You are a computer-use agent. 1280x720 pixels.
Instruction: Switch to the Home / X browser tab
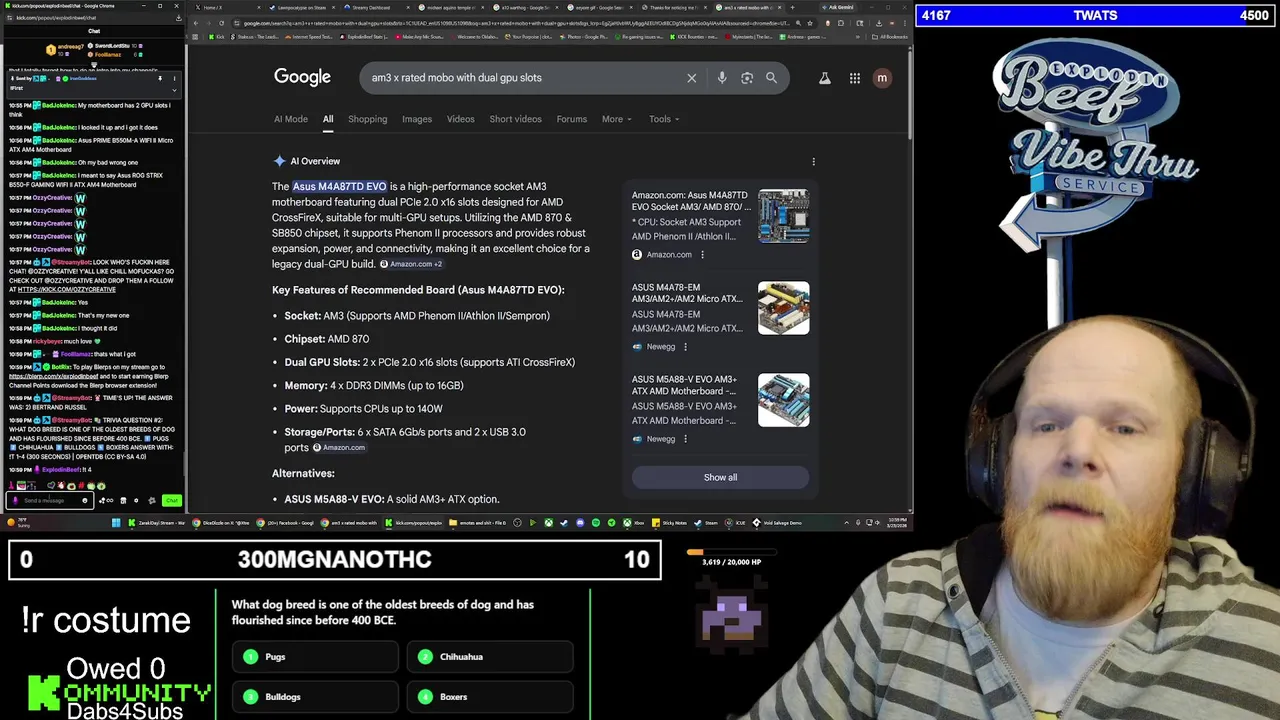pyautogui.click(x=225, y=7)
